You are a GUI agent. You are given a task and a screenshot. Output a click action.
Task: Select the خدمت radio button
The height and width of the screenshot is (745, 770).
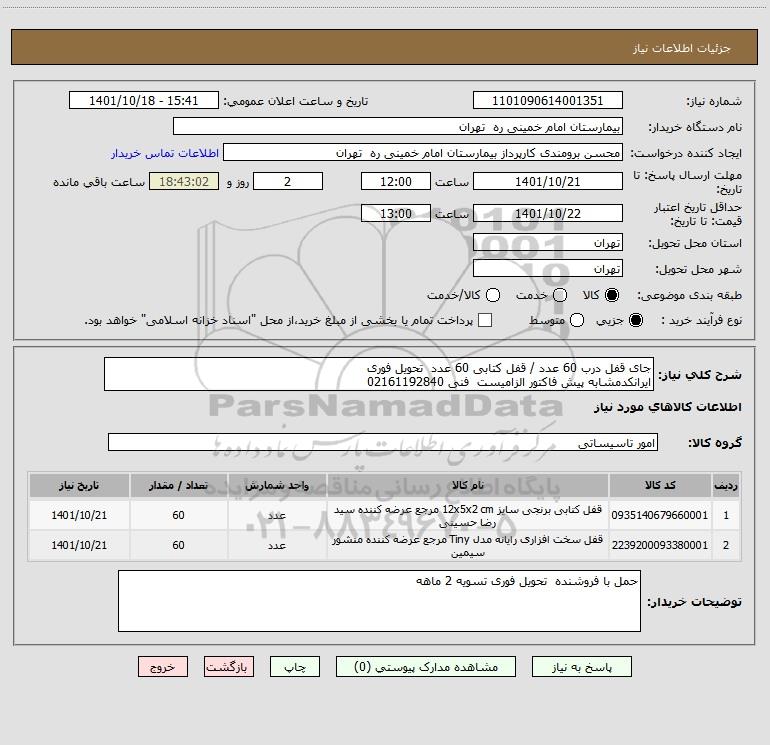click(x=560, y=295)
